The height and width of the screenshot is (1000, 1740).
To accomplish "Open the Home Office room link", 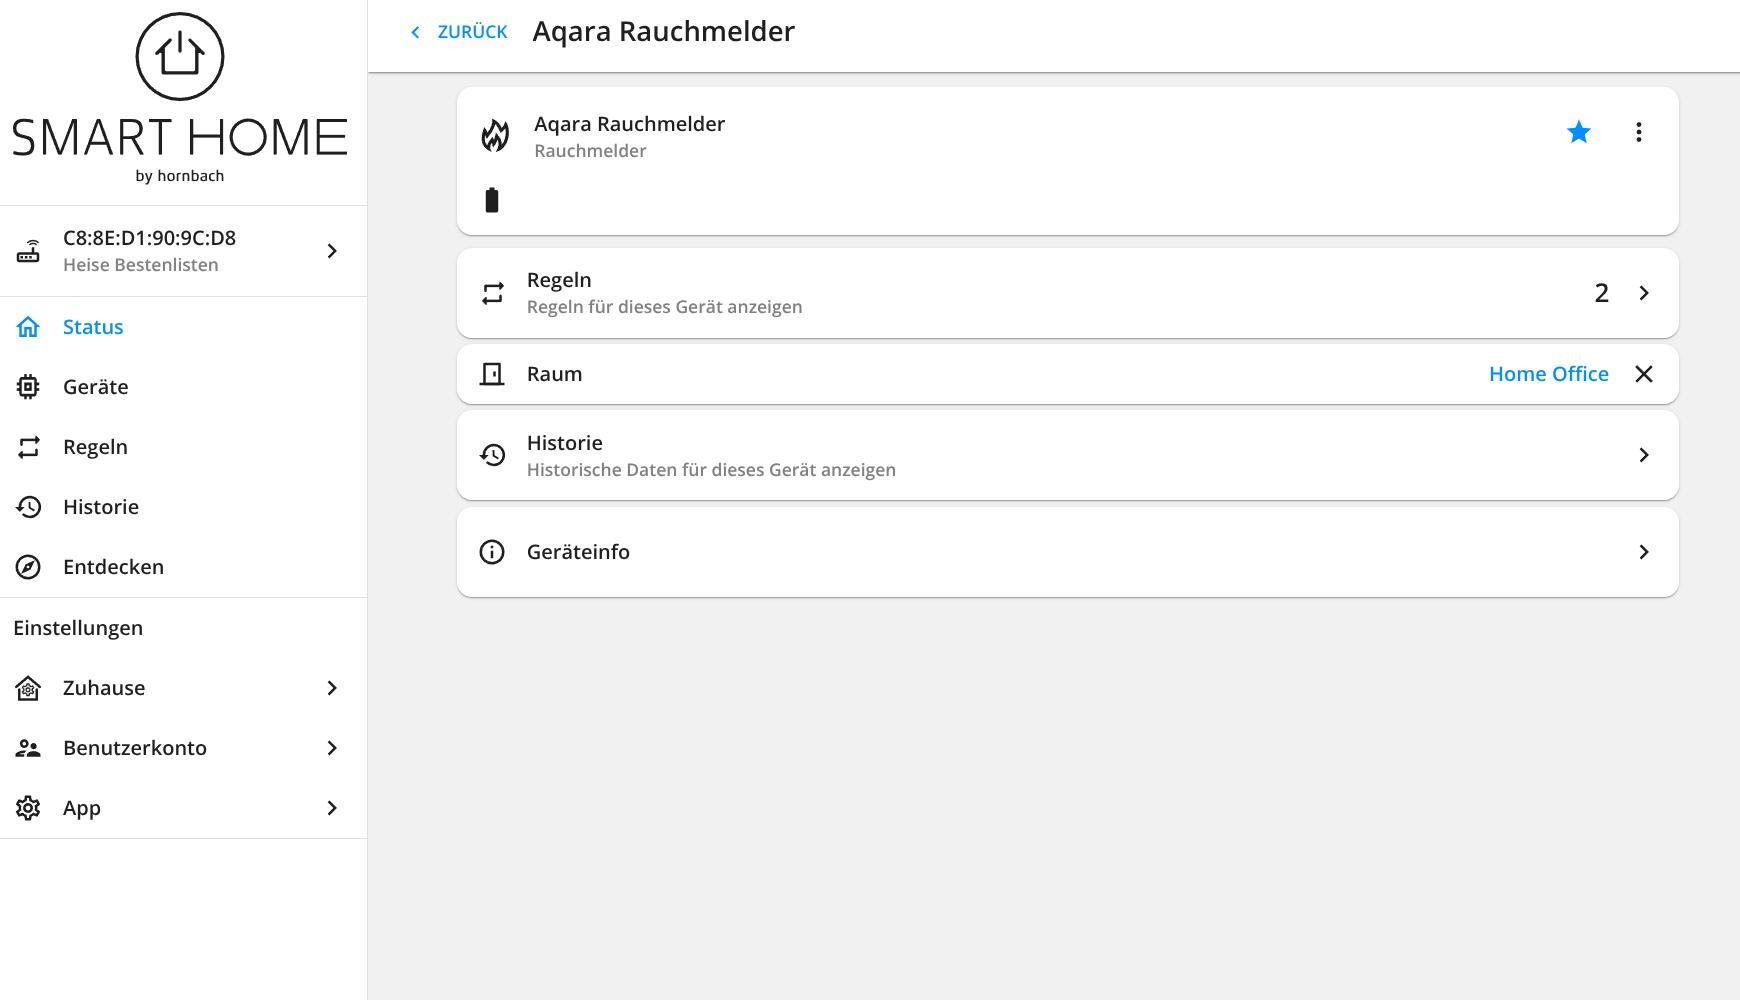I will coord(1548,374).
